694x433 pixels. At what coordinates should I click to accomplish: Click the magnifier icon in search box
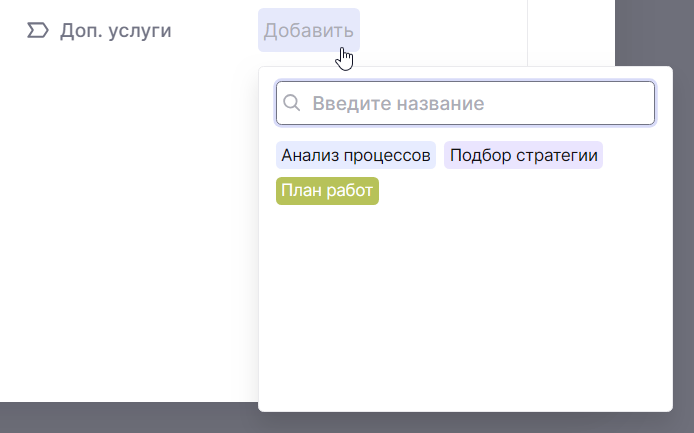coord(292,103)
